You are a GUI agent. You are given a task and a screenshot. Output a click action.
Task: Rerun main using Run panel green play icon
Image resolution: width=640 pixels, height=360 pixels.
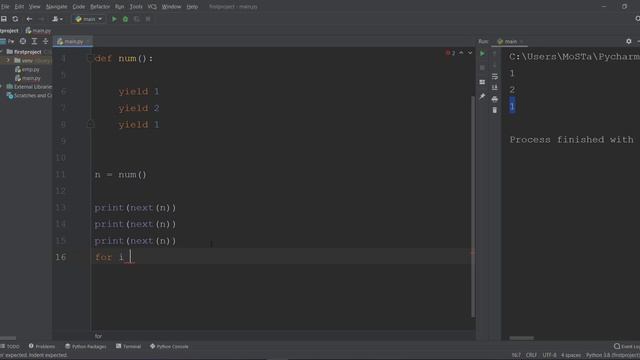(x=482, y=53)
